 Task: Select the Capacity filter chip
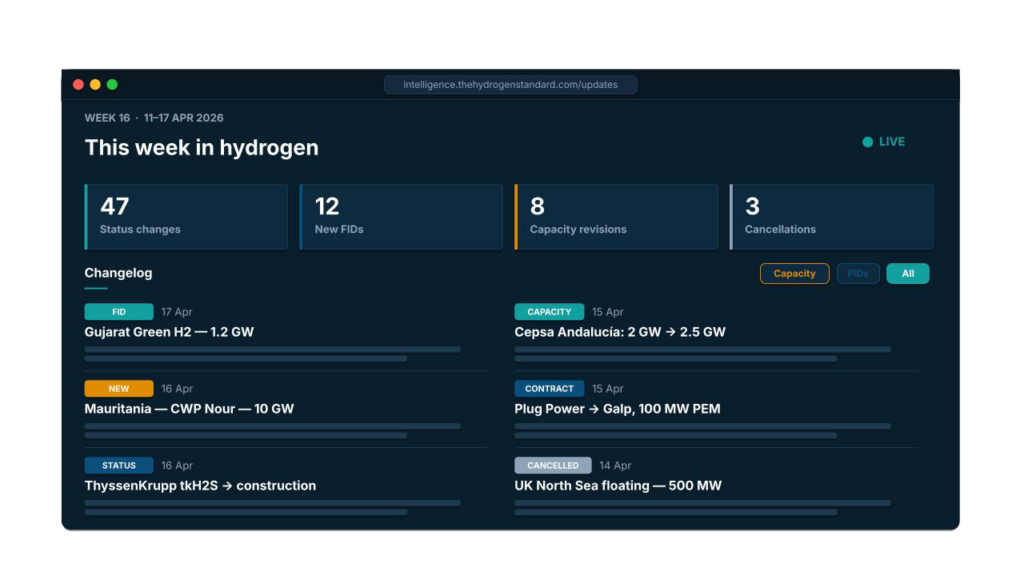point(794,274)
